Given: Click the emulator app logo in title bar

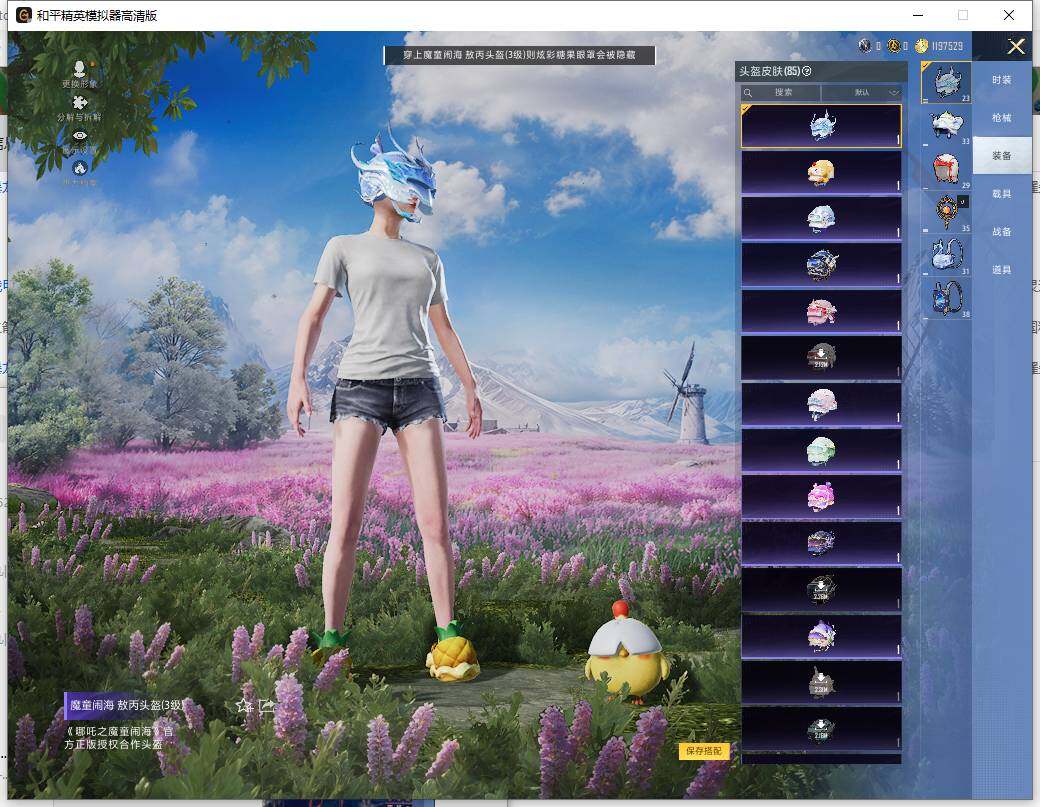Looking at the screenshot, I should pos(24,15).
